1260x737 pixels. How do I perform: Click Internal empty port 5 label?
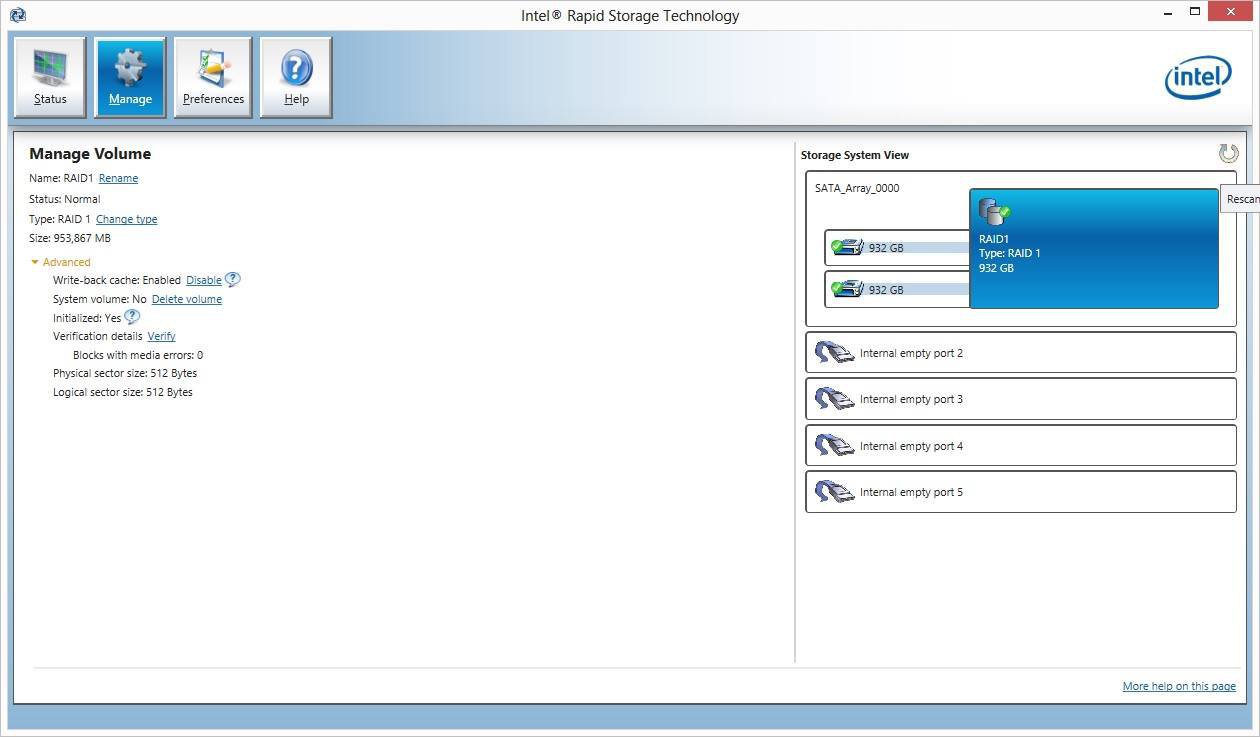point(911,492)
